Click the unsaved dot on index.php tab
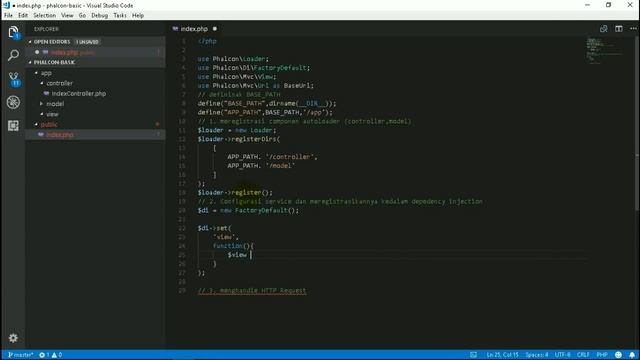Viewport: 640px width, 360px height. [x=215, y=29]
